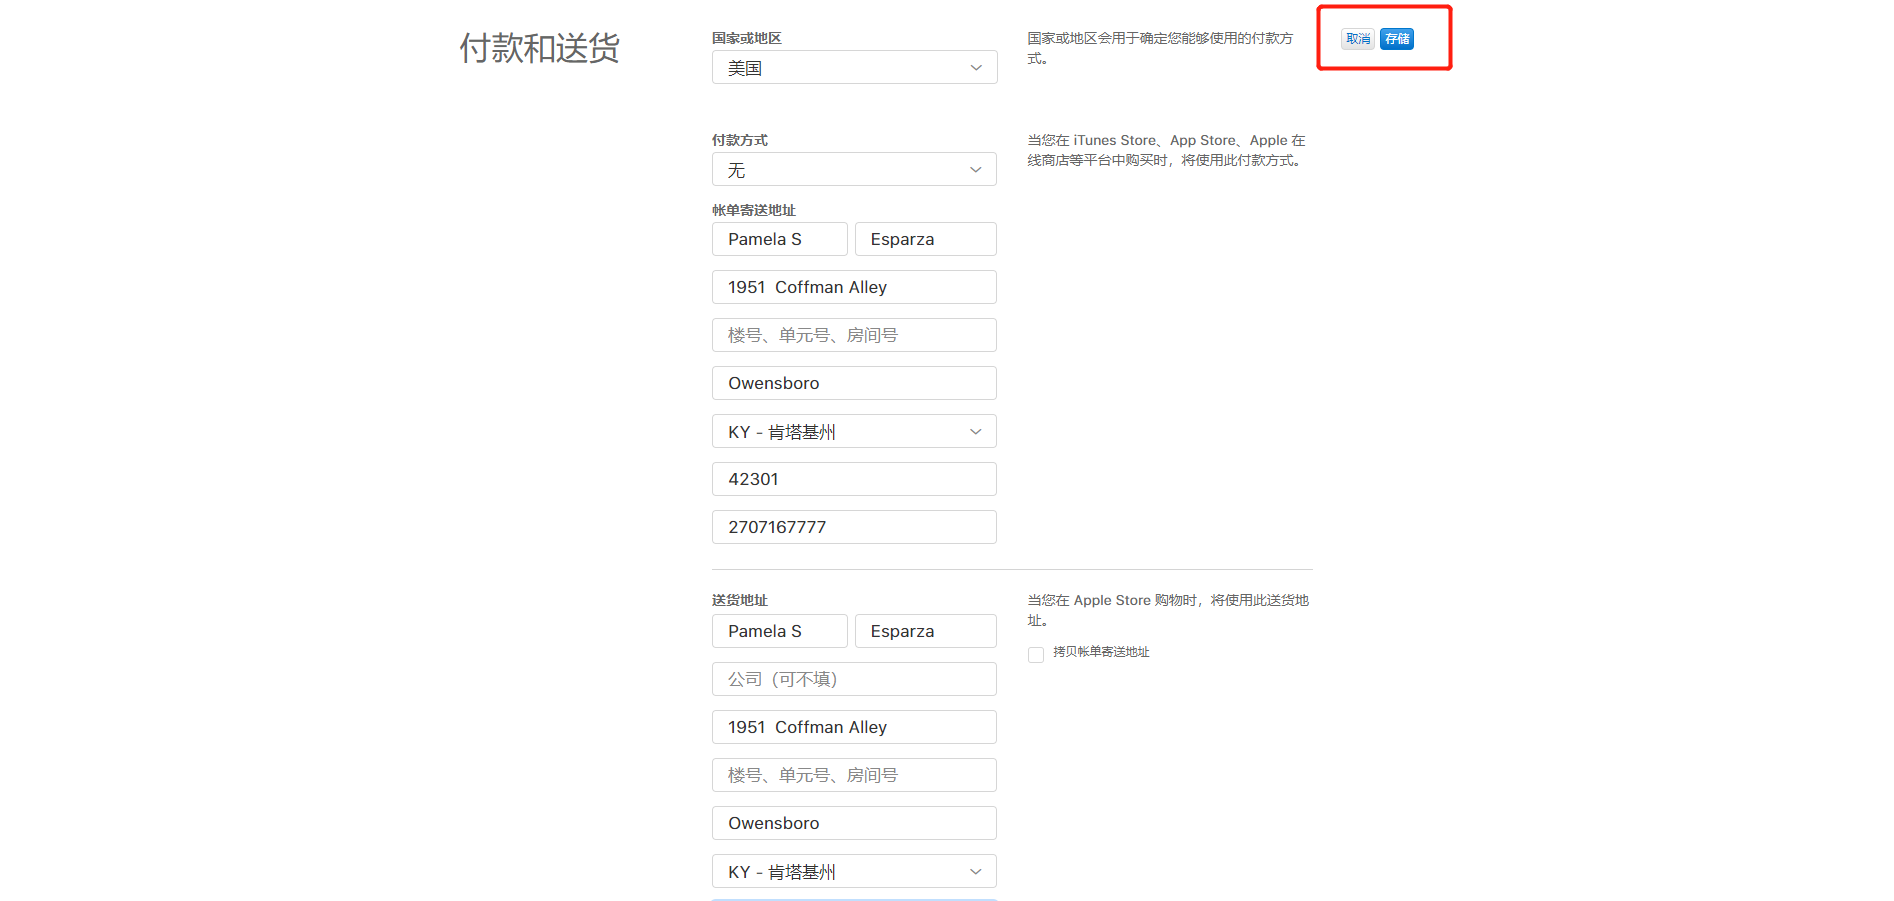Click the shipping first name field 'Pamela S'
This screenshot has height=901, width=1894.
(779, 632)
